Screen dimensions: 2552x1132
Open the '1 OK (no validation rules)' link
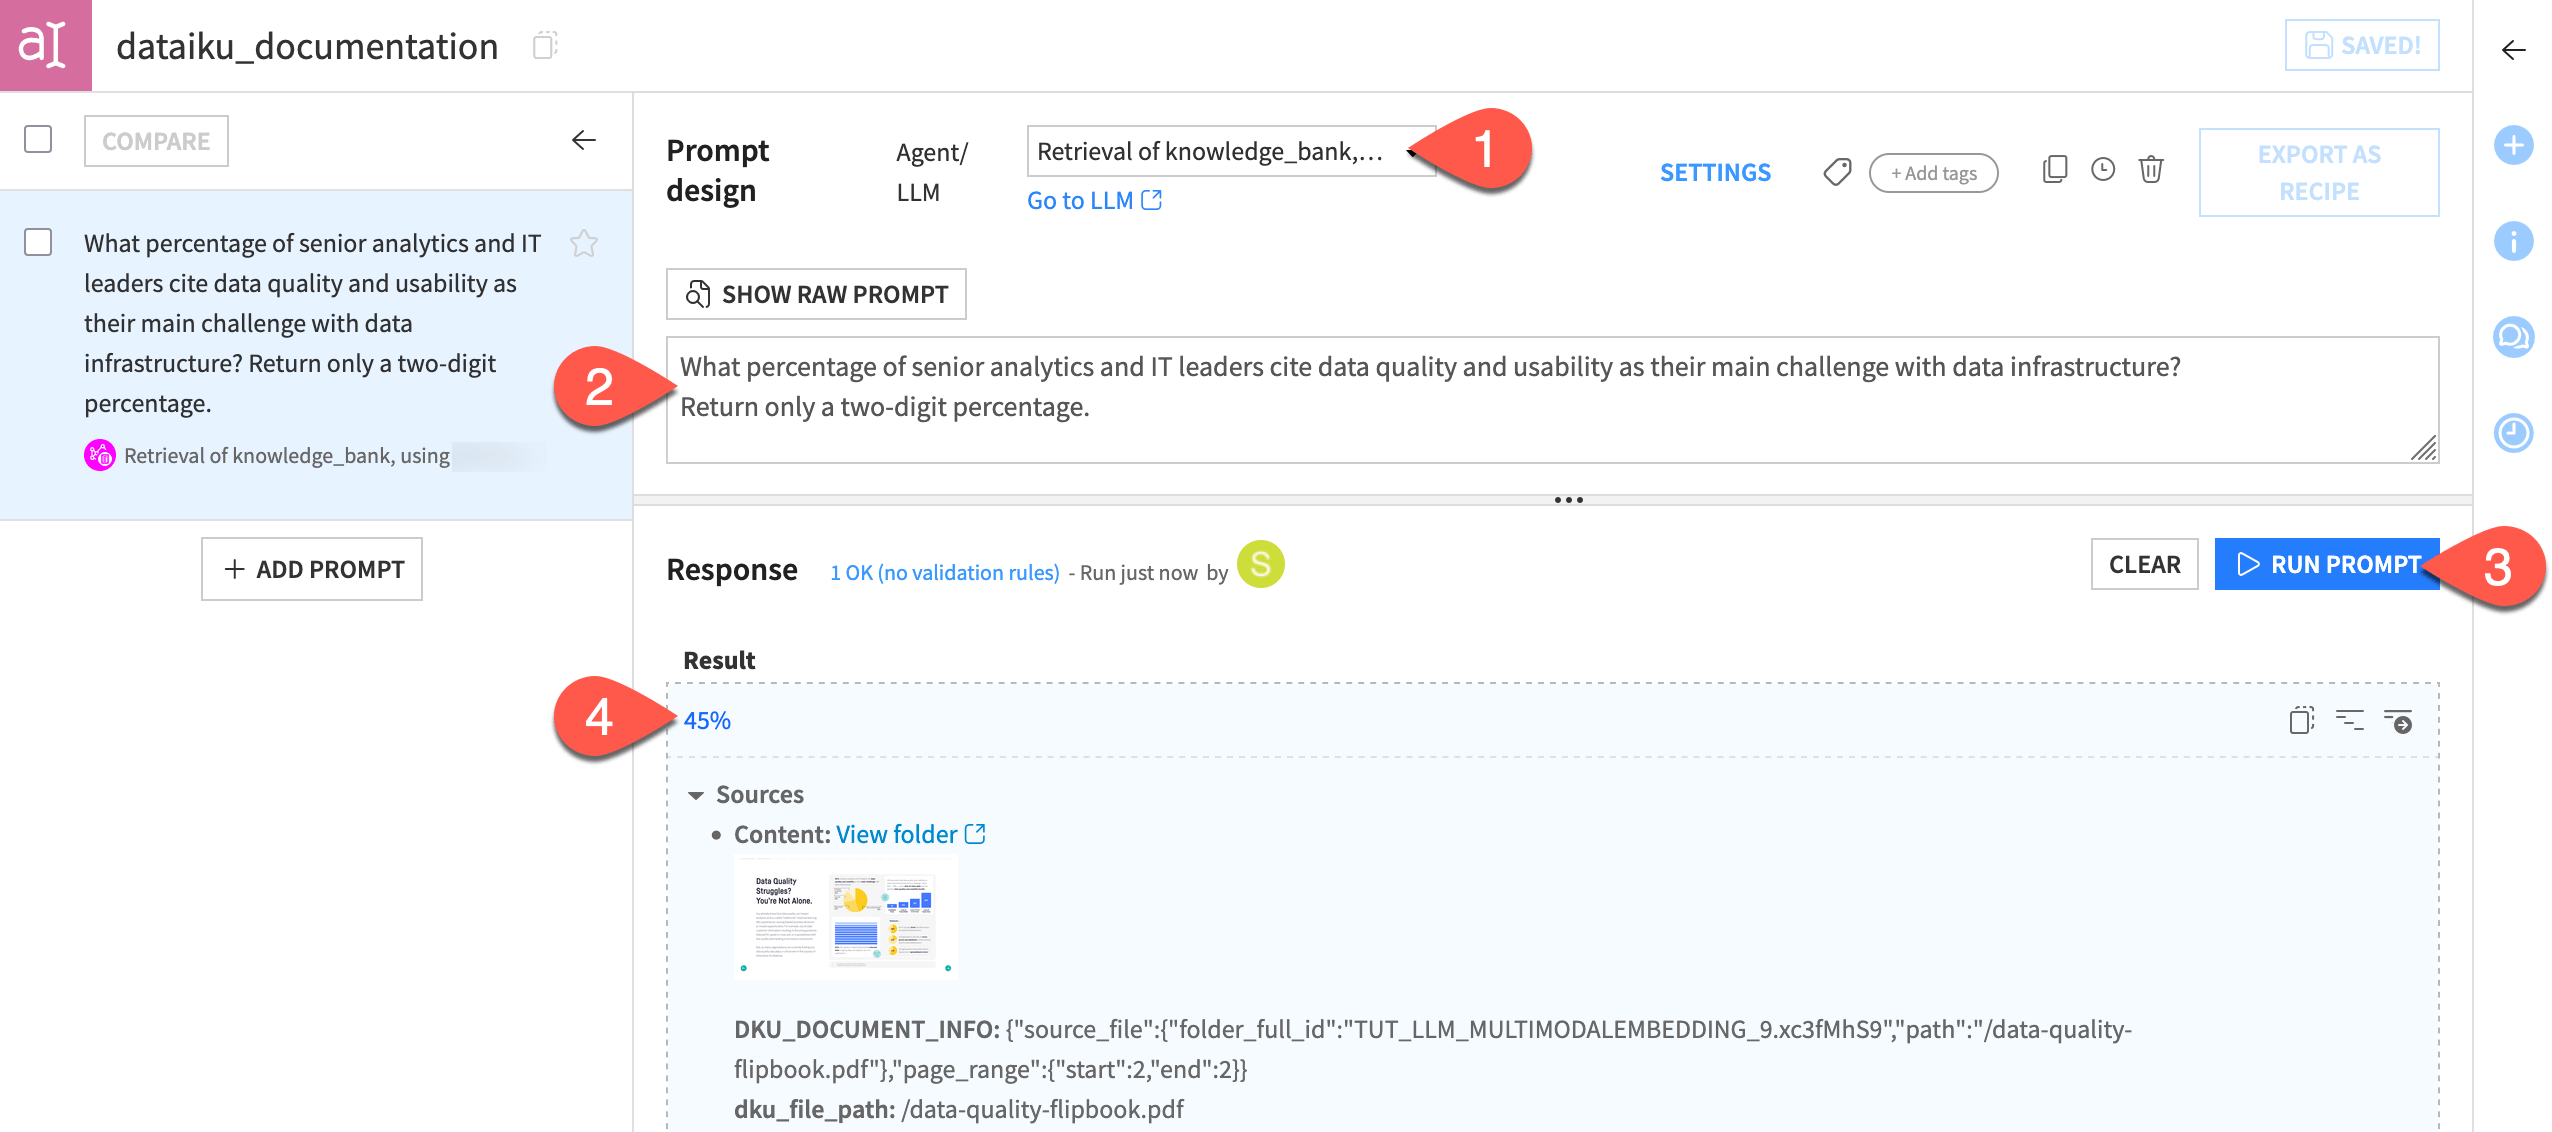click(x=944, y=572)
